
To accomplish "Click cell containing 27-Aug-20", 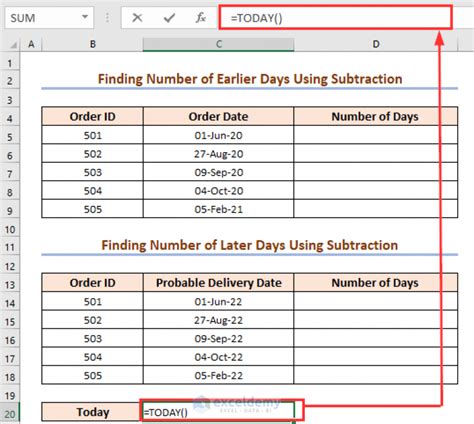I will click(218, 154).
